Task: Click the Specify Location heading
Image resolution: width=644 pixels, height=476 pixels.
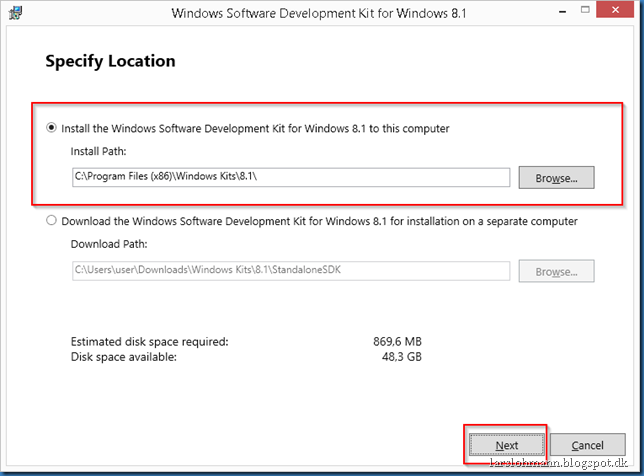Action: (x=110, y=61)
